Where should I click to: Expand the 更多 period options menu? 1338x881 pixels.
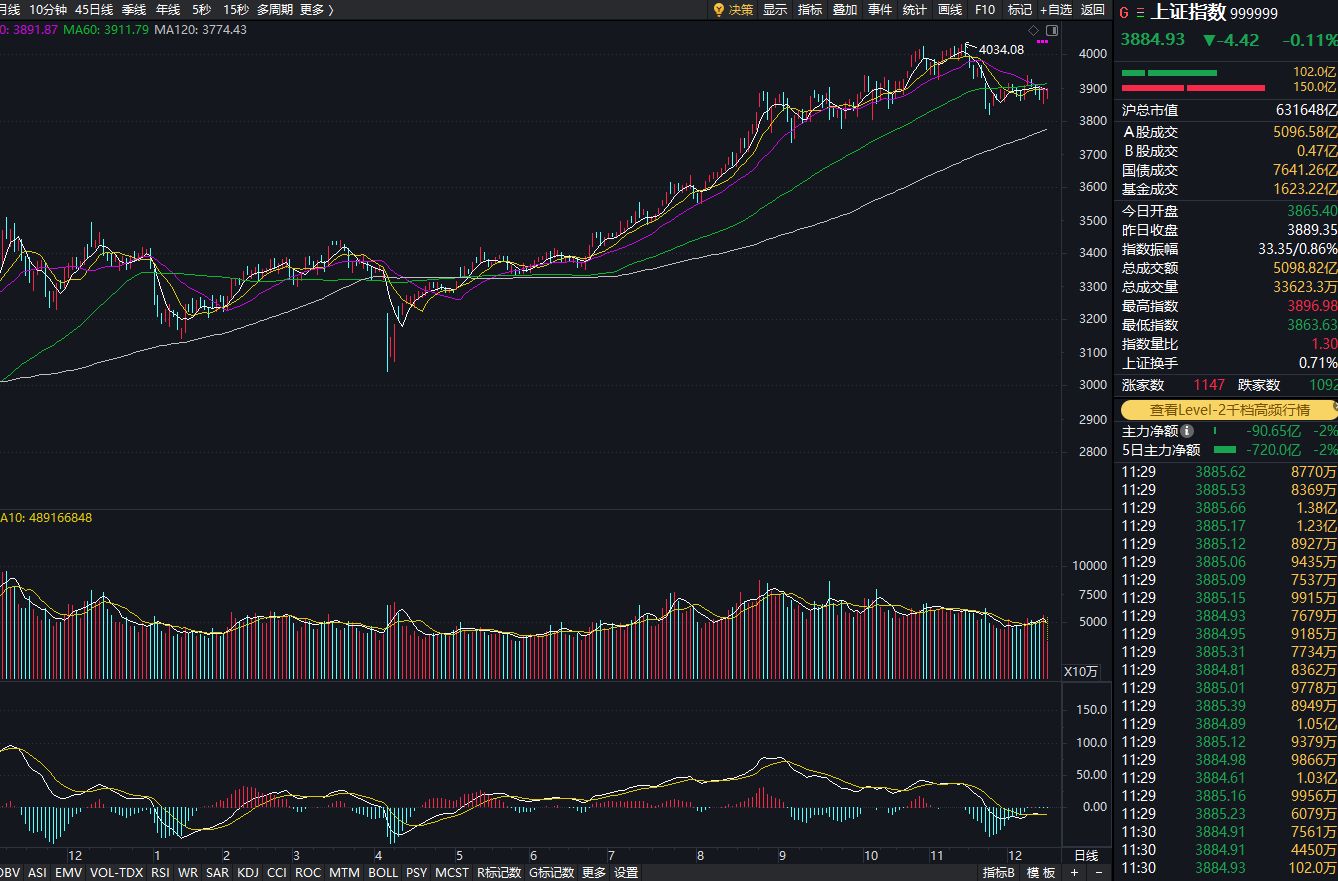310,11
